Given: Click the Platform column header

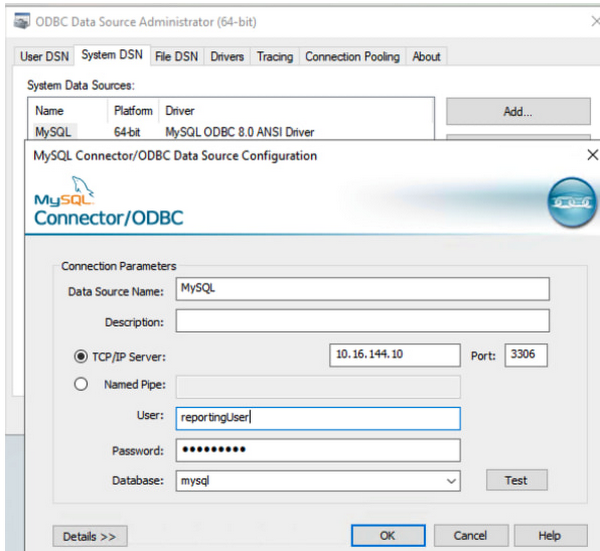Looking at the screenshot, I should click(133, 111).
